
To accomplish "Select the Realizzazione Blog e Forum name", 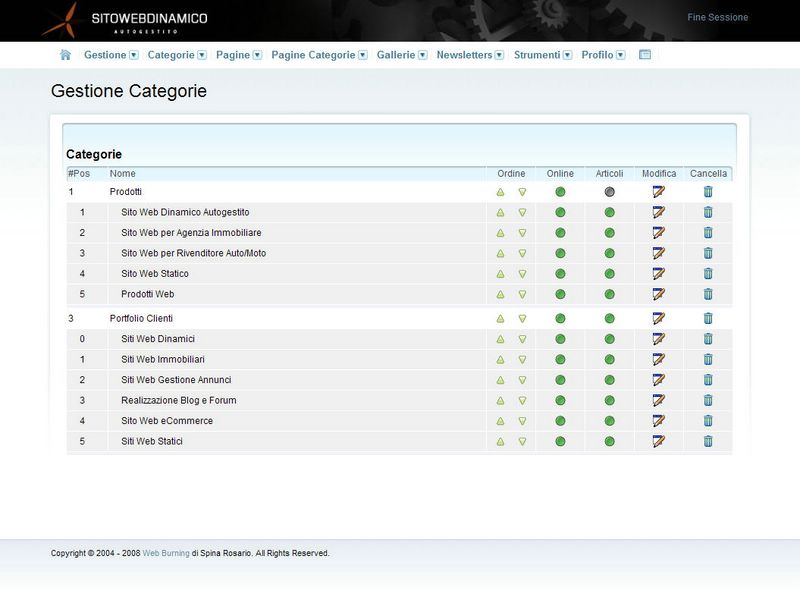I will pos(179,400).
